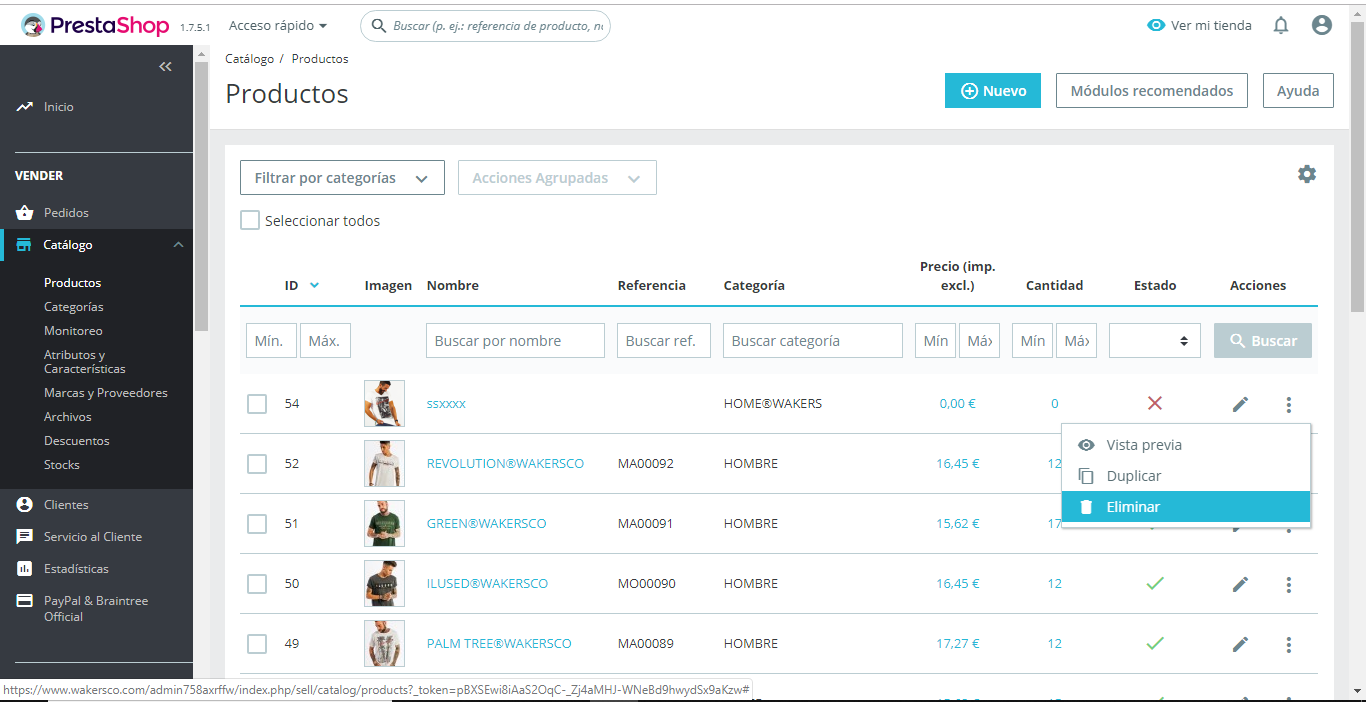Click the Clientes person icon

25,505
